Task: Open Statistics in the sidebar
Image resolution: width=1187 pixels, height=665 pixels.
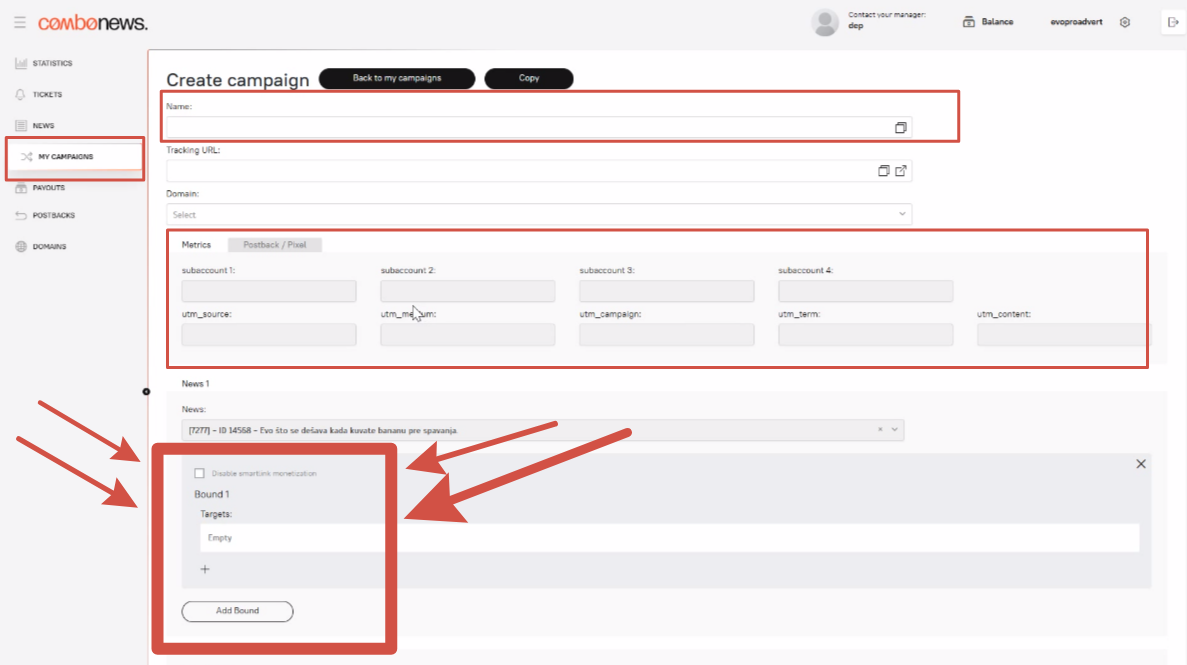Action: (x=52, y=64)
